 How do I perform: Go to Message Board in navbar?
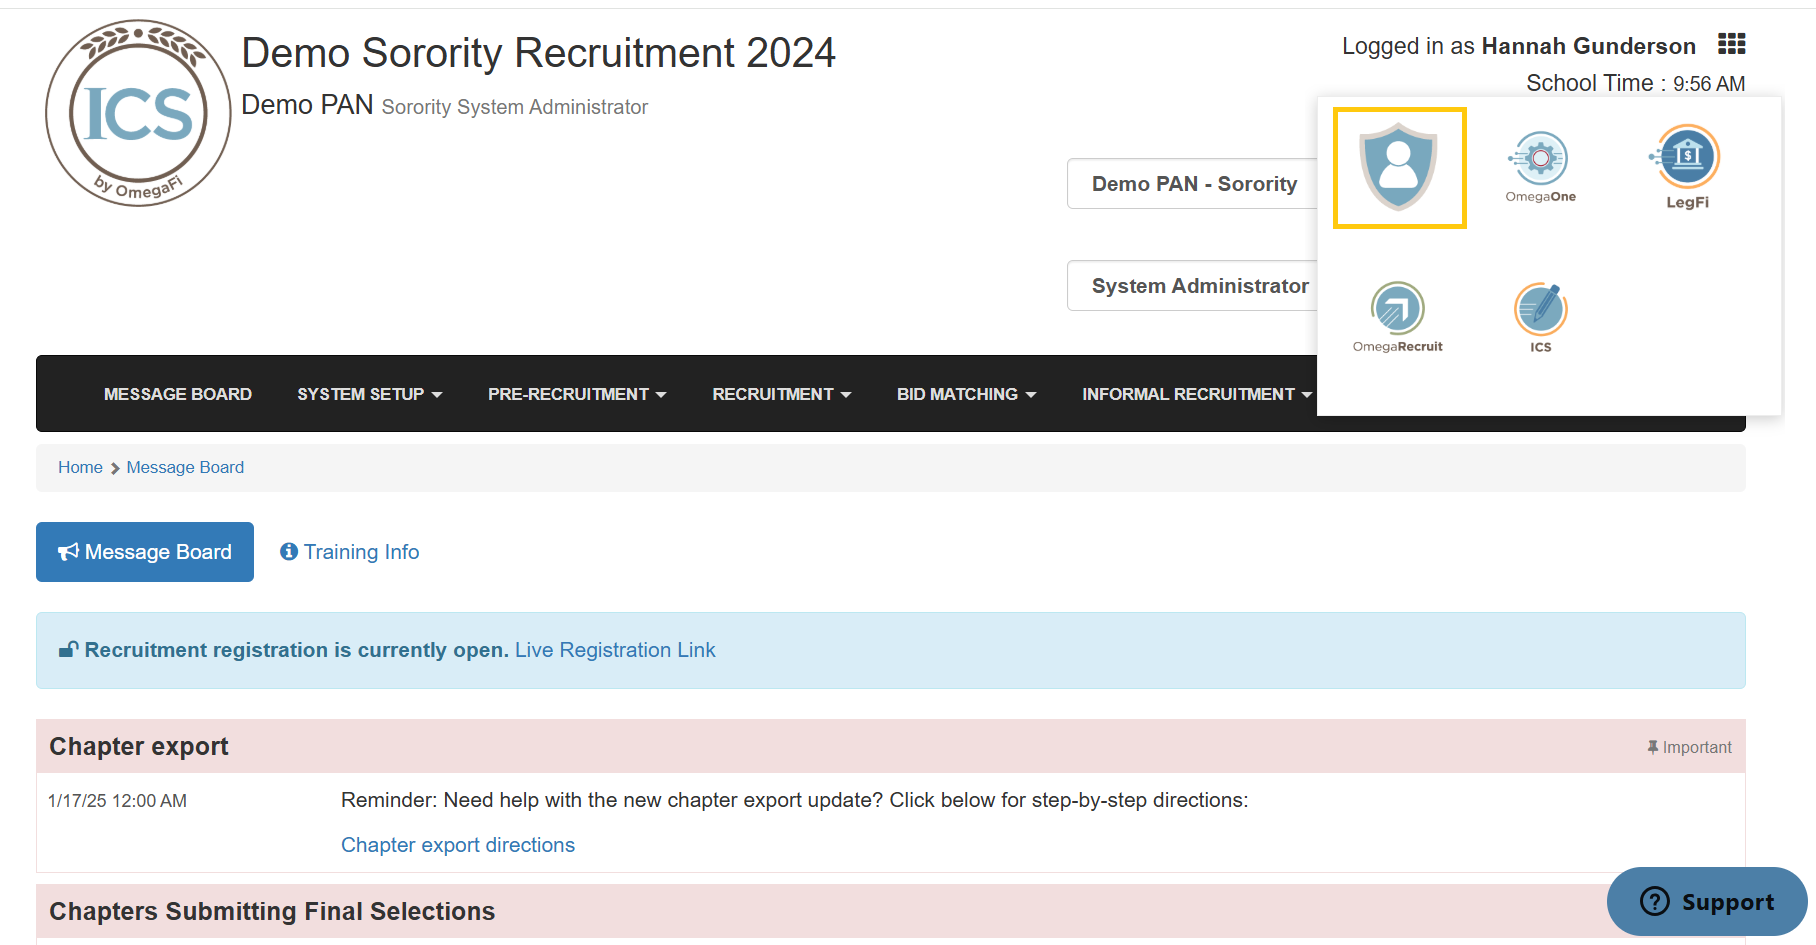178,394
